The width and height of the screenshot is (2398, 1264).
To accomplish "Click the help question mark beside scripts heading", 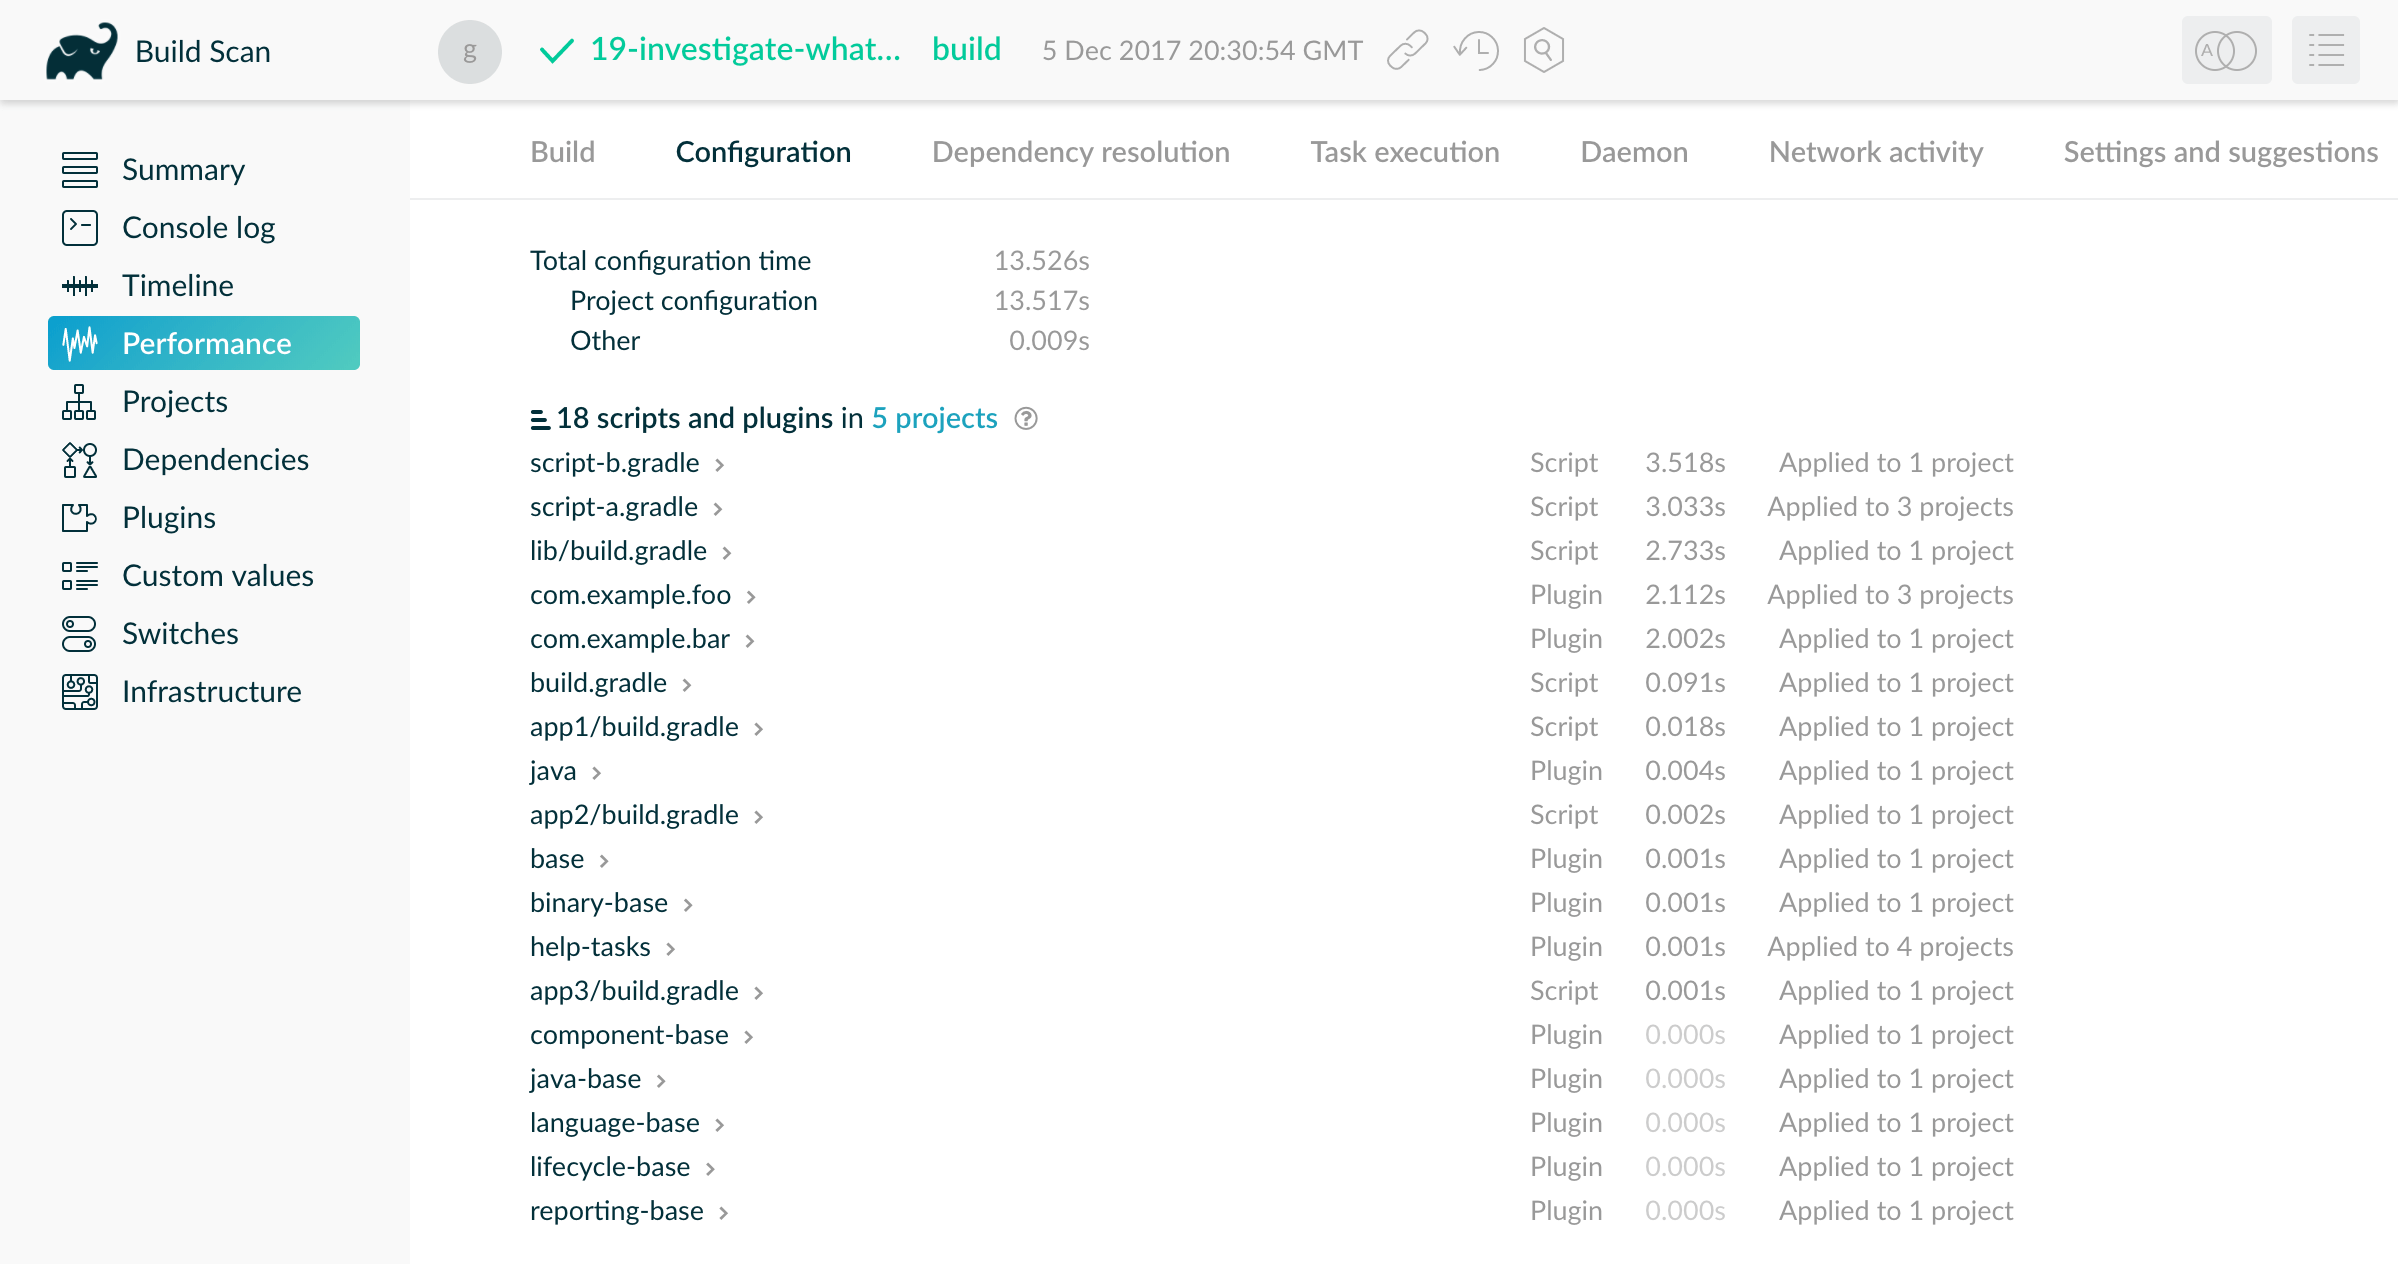I will click(1028, 419).
